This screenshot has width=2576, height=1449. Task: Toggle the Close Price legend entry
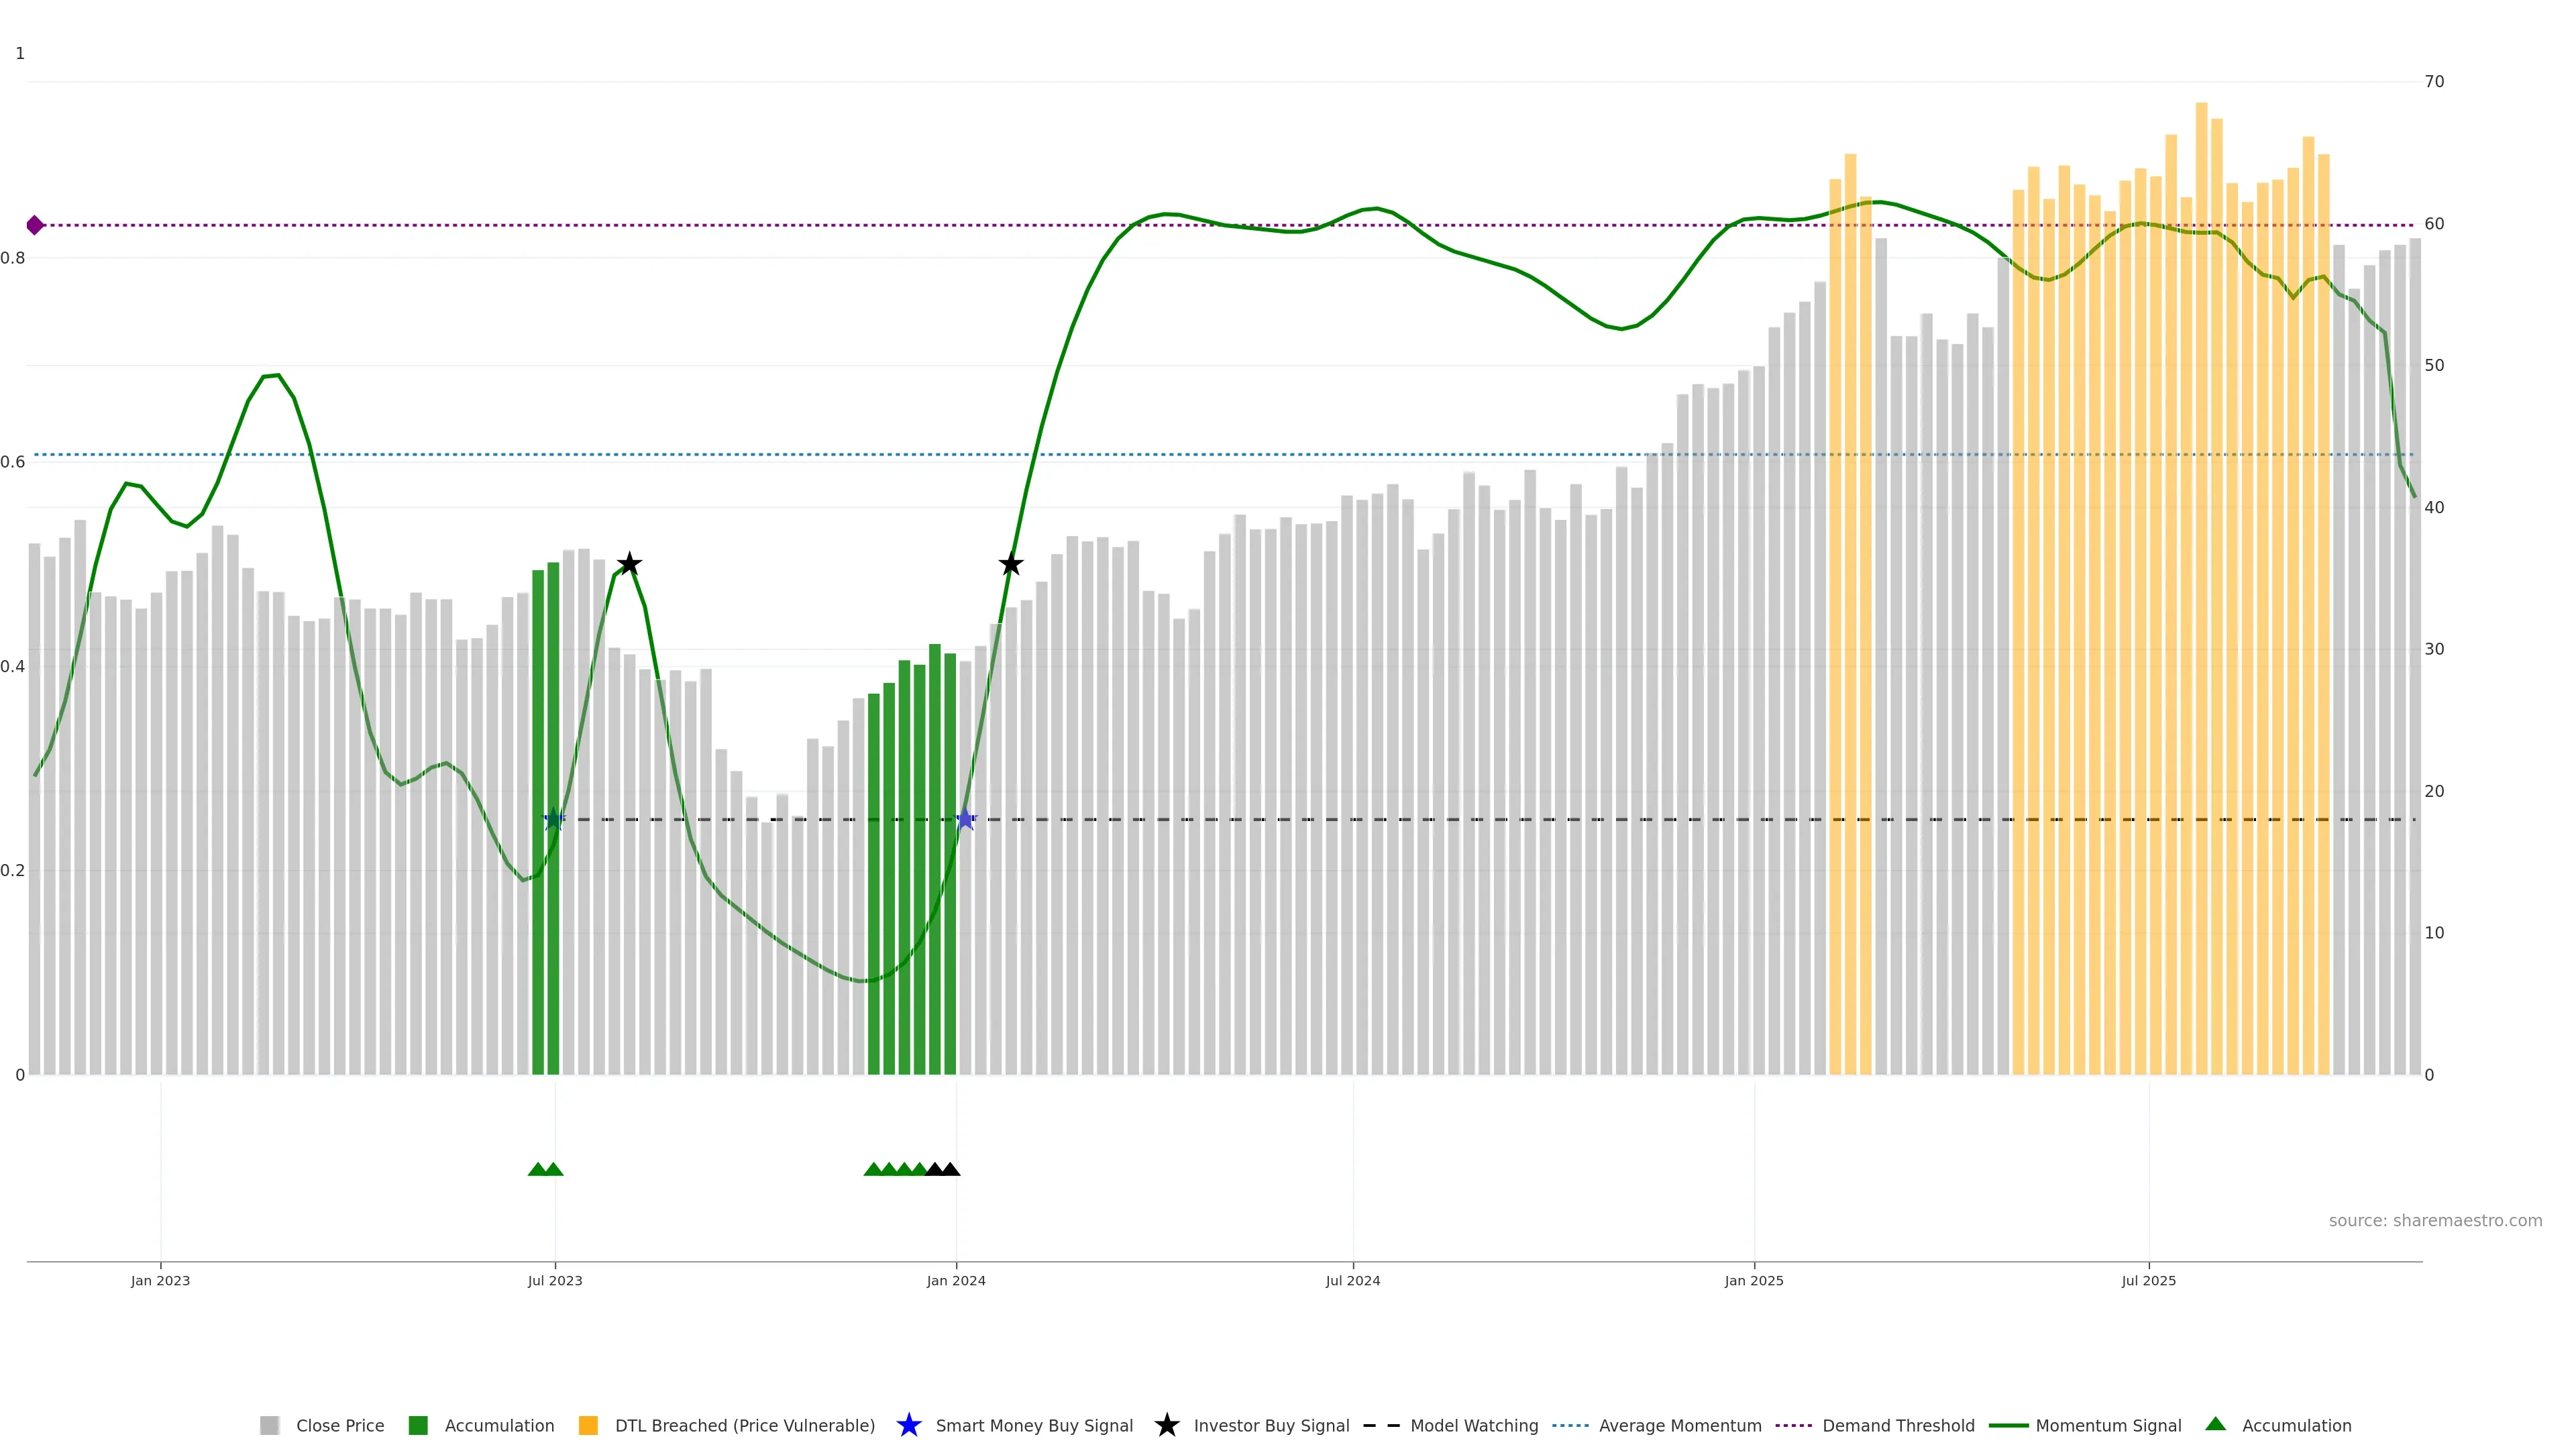[x=339, y=1426]
